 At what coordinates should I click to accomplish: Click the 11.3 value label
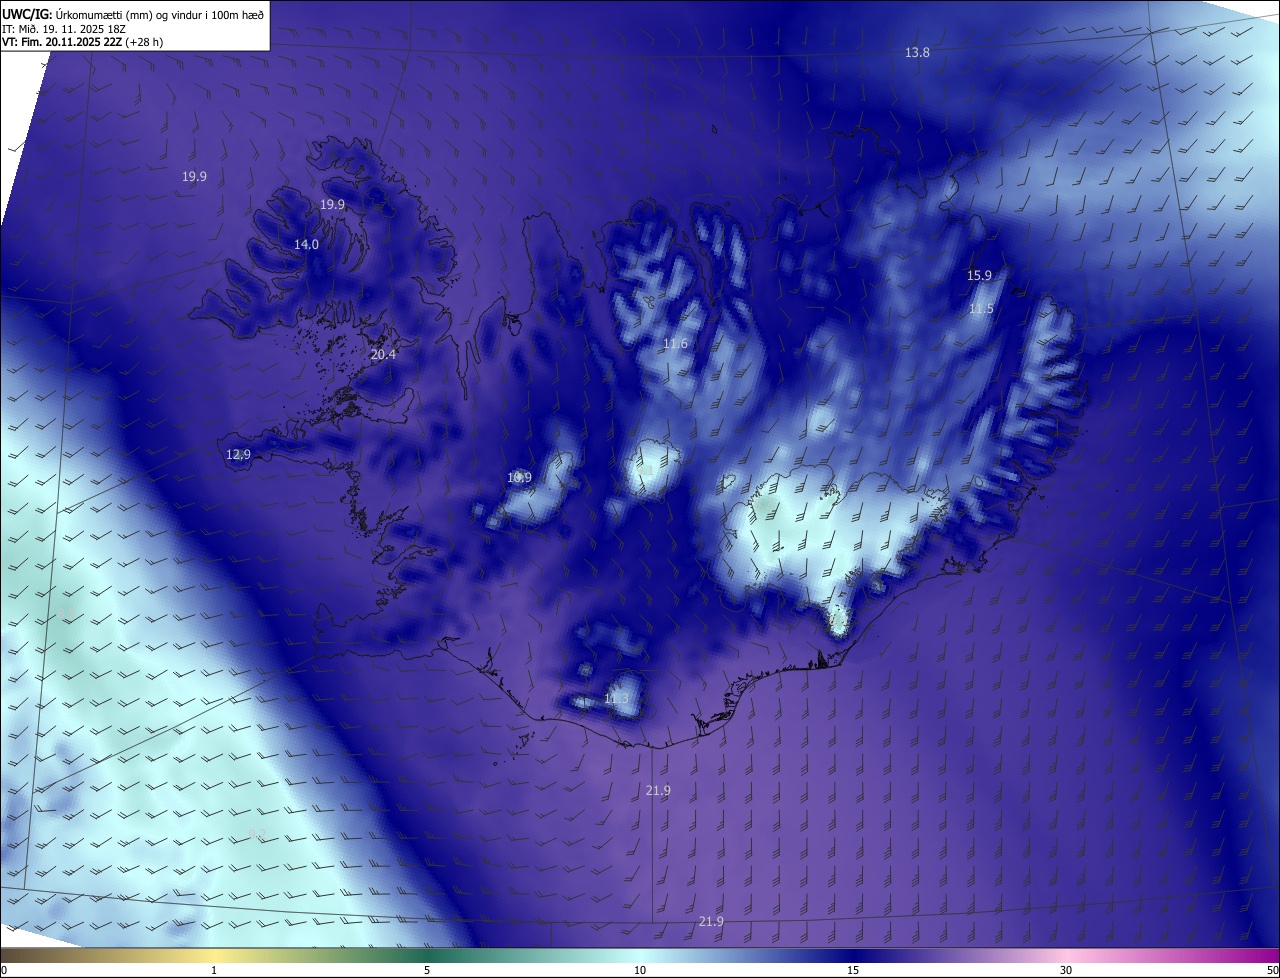coord(616,698)
